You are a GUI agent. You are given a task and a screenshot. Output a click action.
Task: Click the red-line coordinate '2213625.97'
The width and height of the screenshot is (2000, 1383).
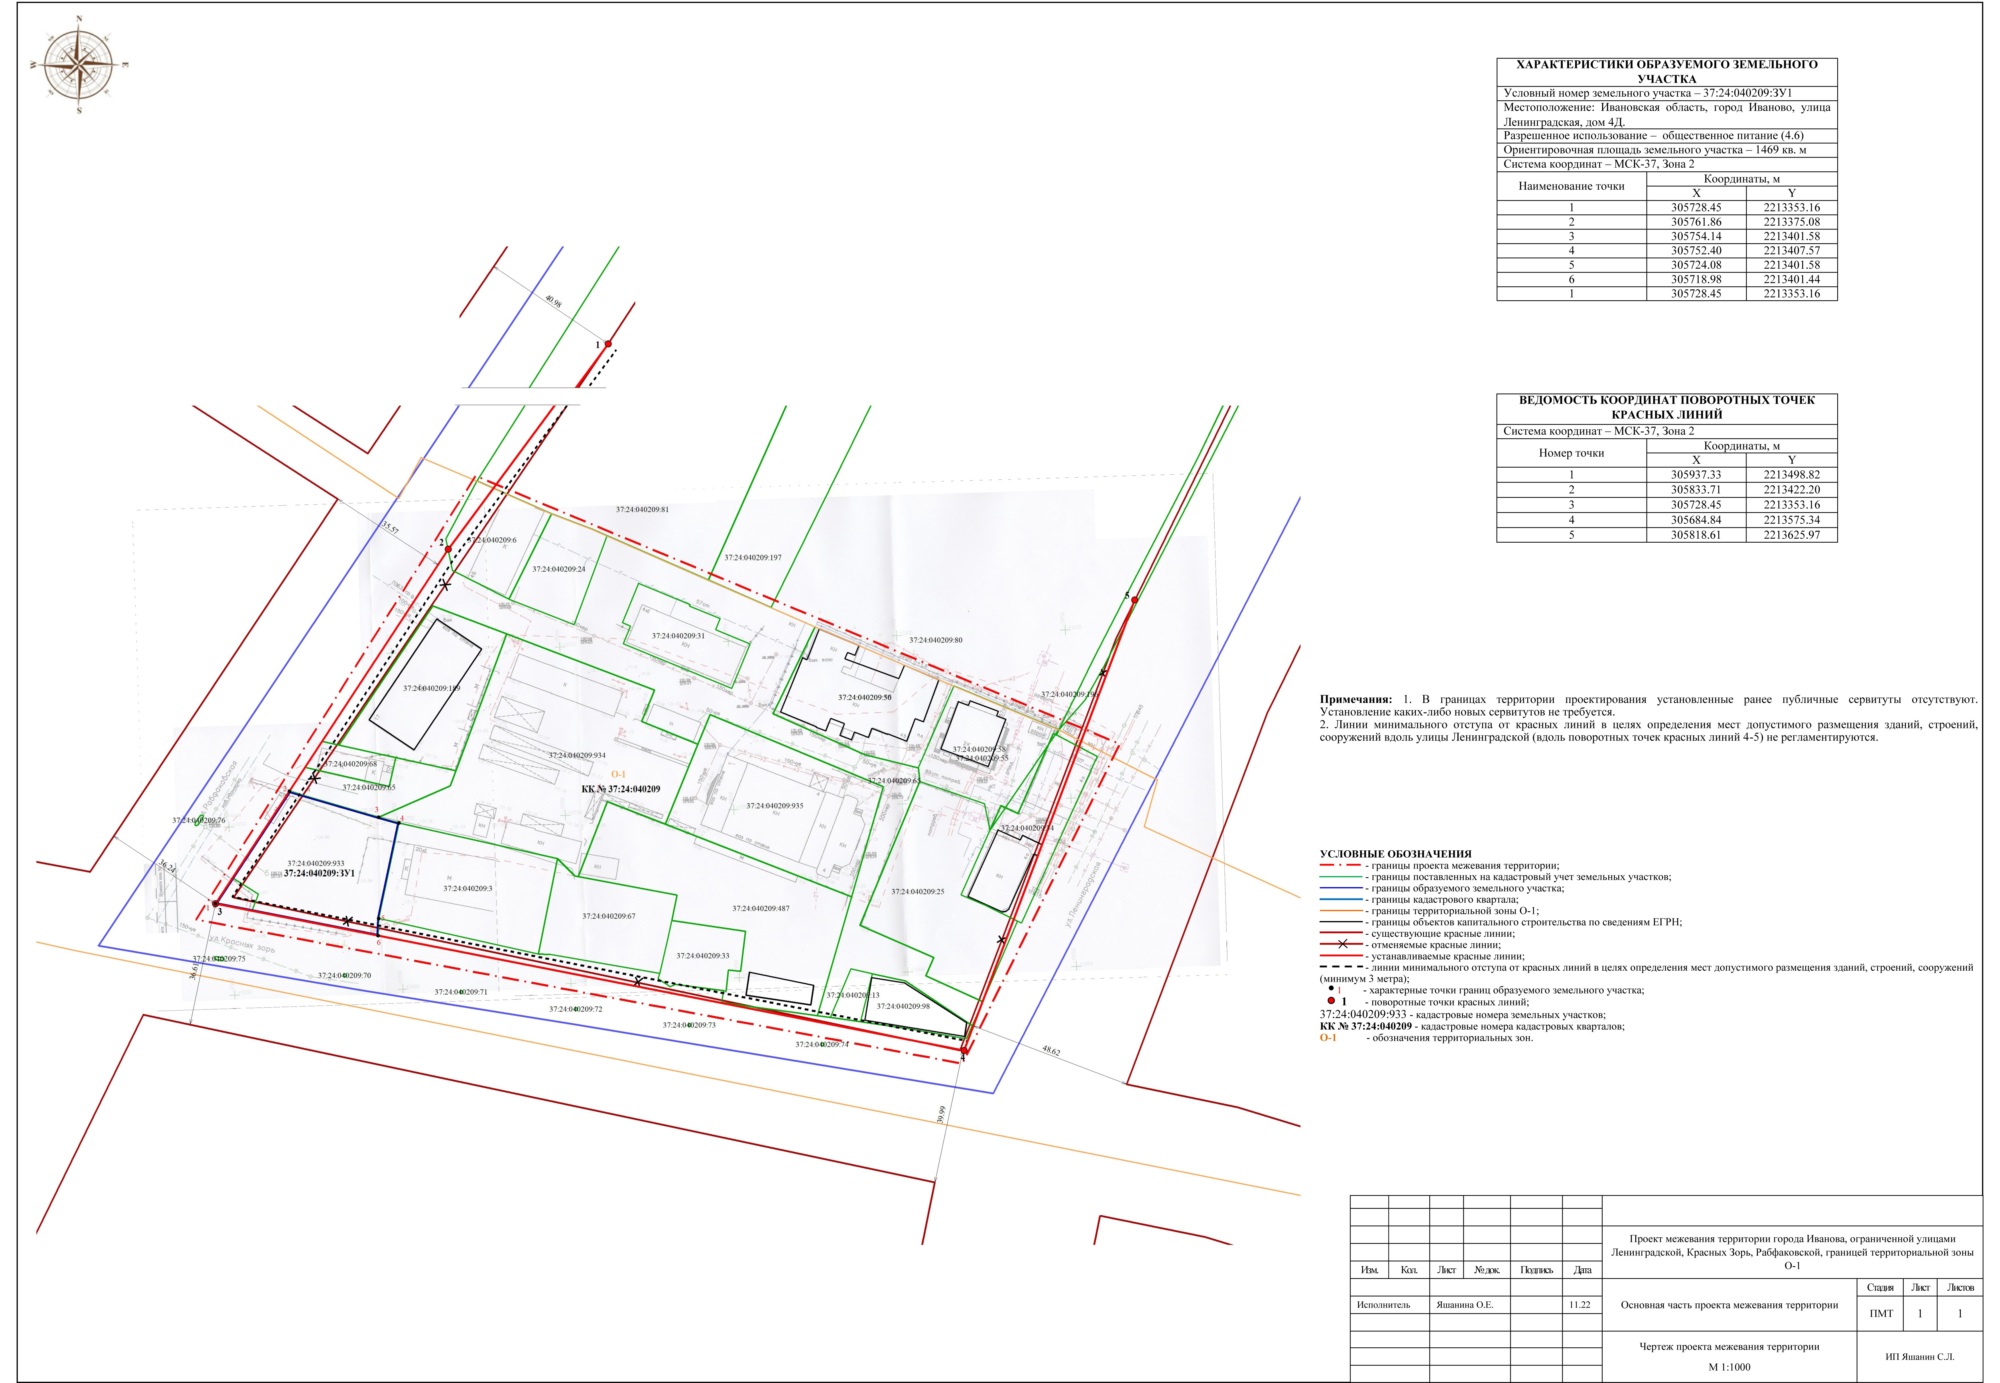click(1791, 535)
